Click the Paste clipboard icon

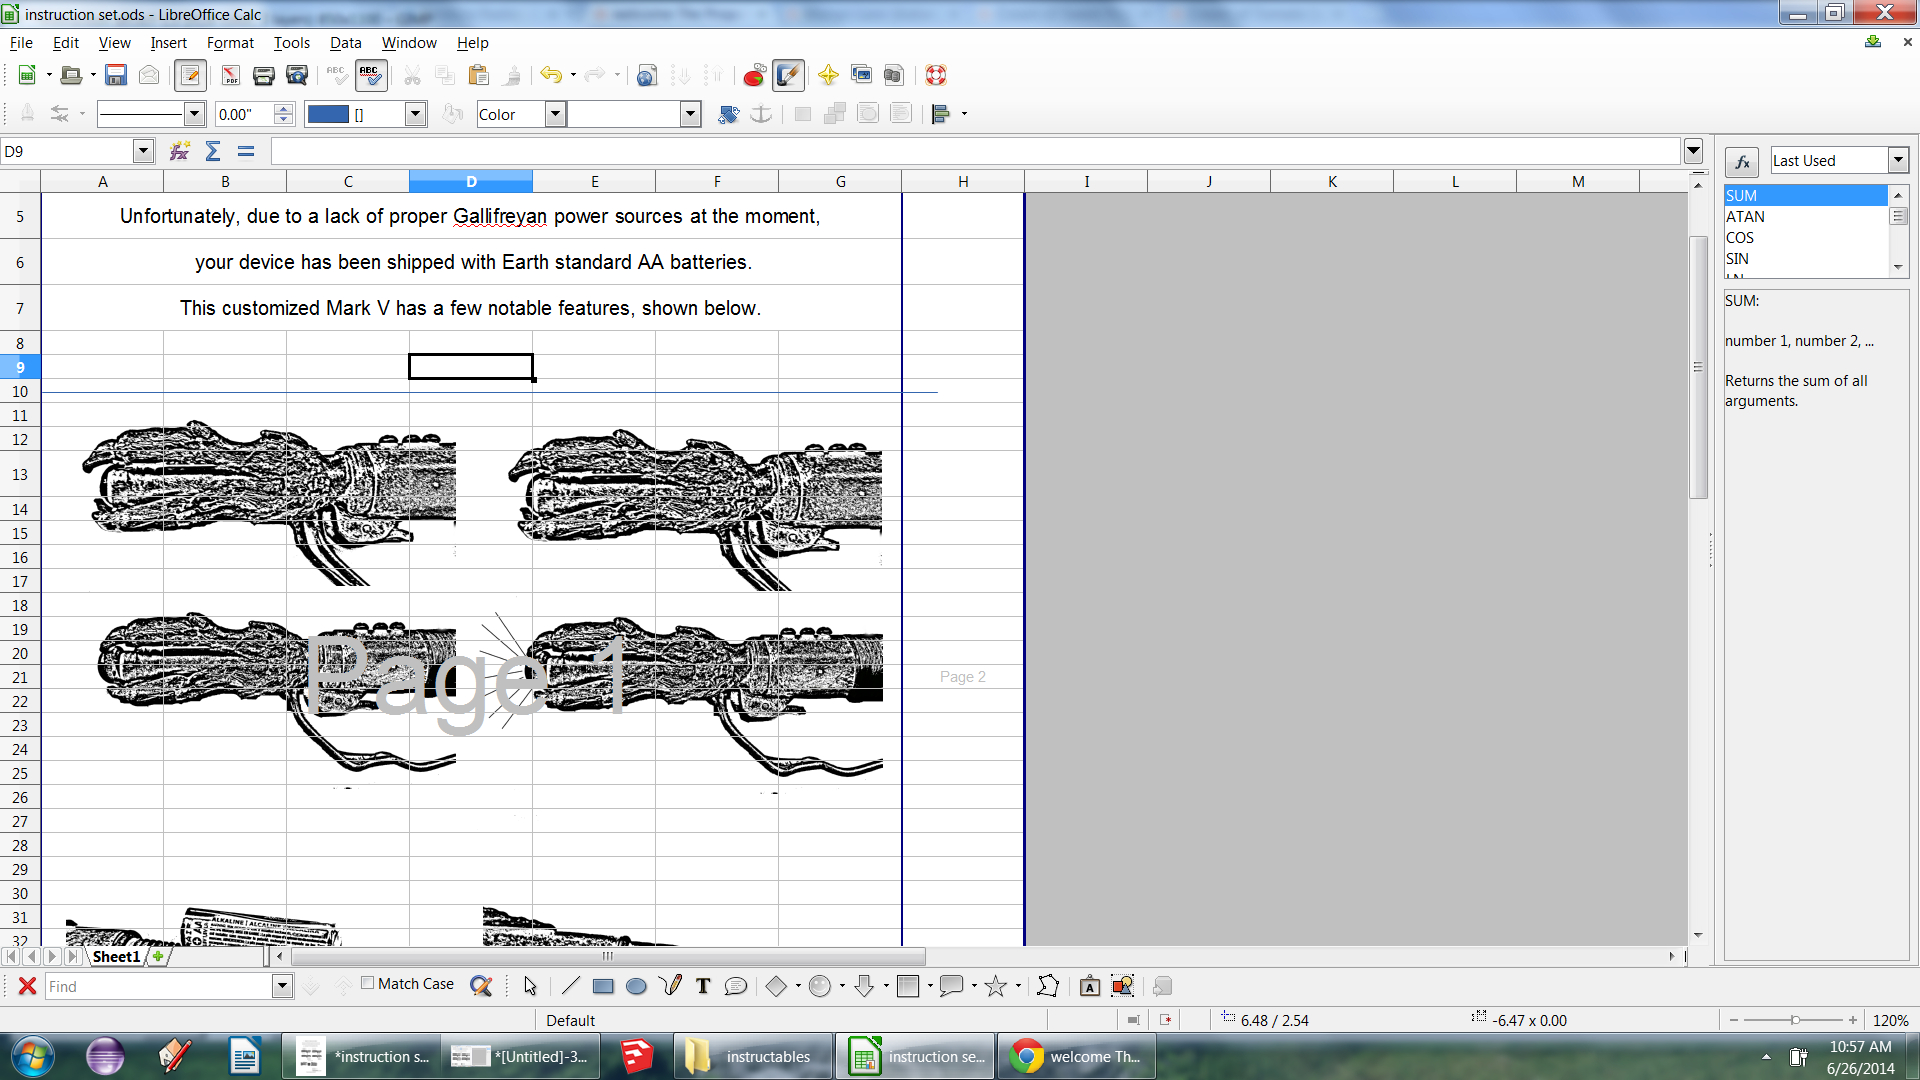[478, 75]
